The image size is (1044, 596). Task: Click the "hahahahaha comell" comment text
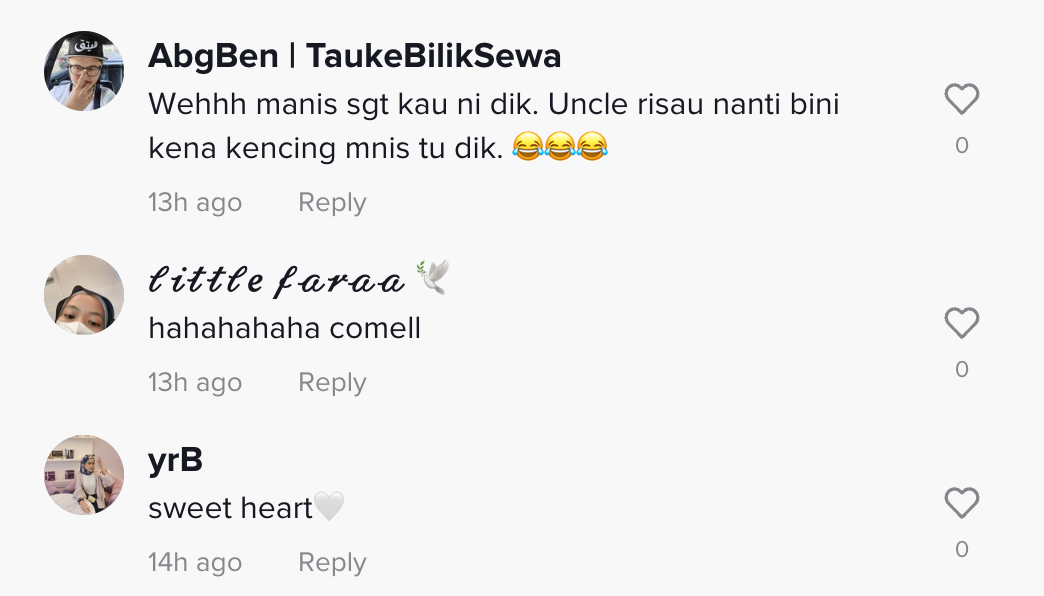click(x=284, y=328)
